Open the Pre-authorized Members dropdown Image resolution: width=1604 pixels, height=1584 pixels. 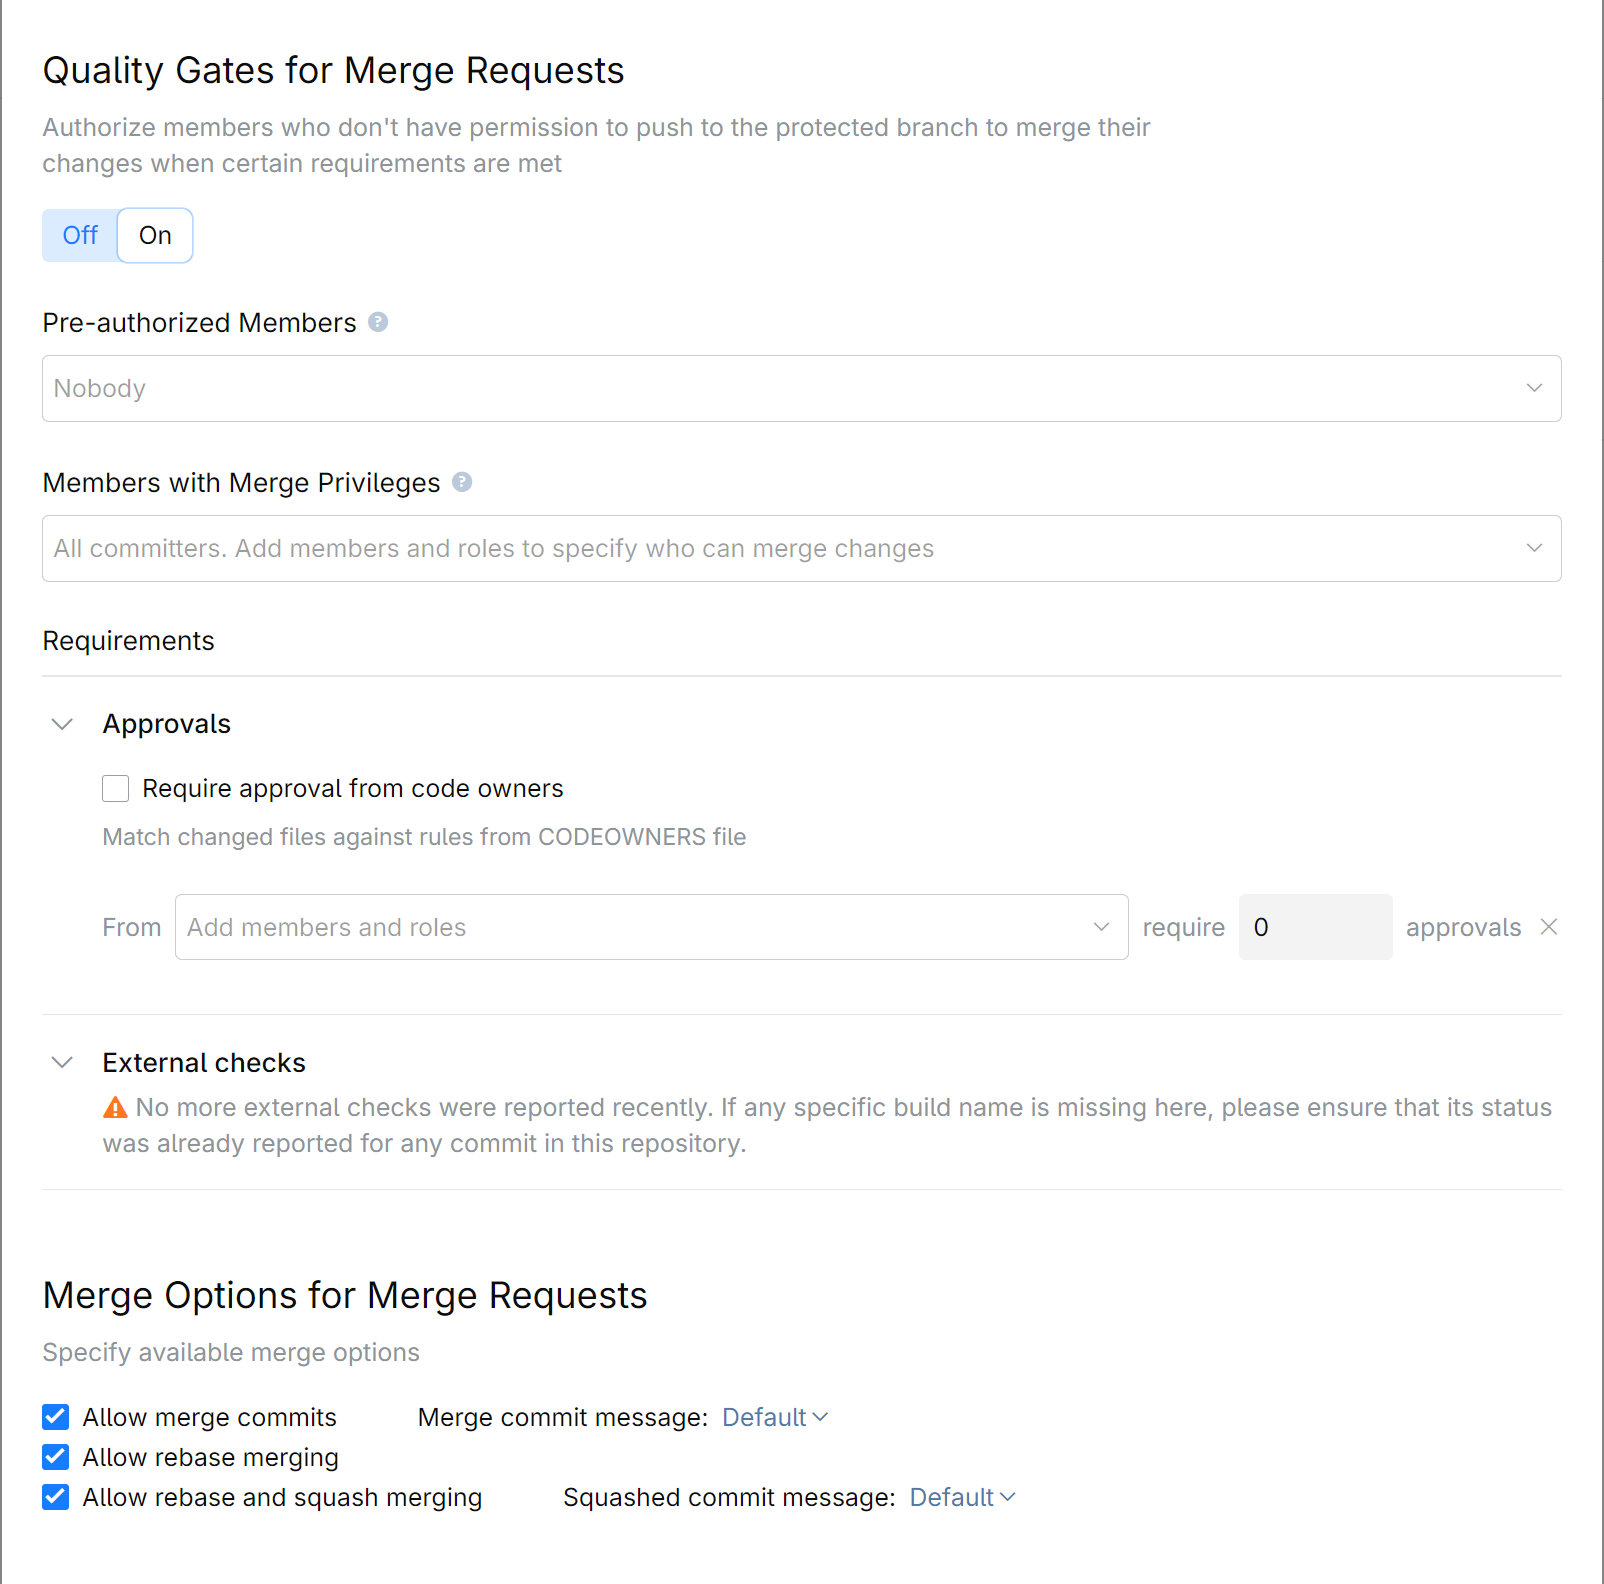(801, 388)
